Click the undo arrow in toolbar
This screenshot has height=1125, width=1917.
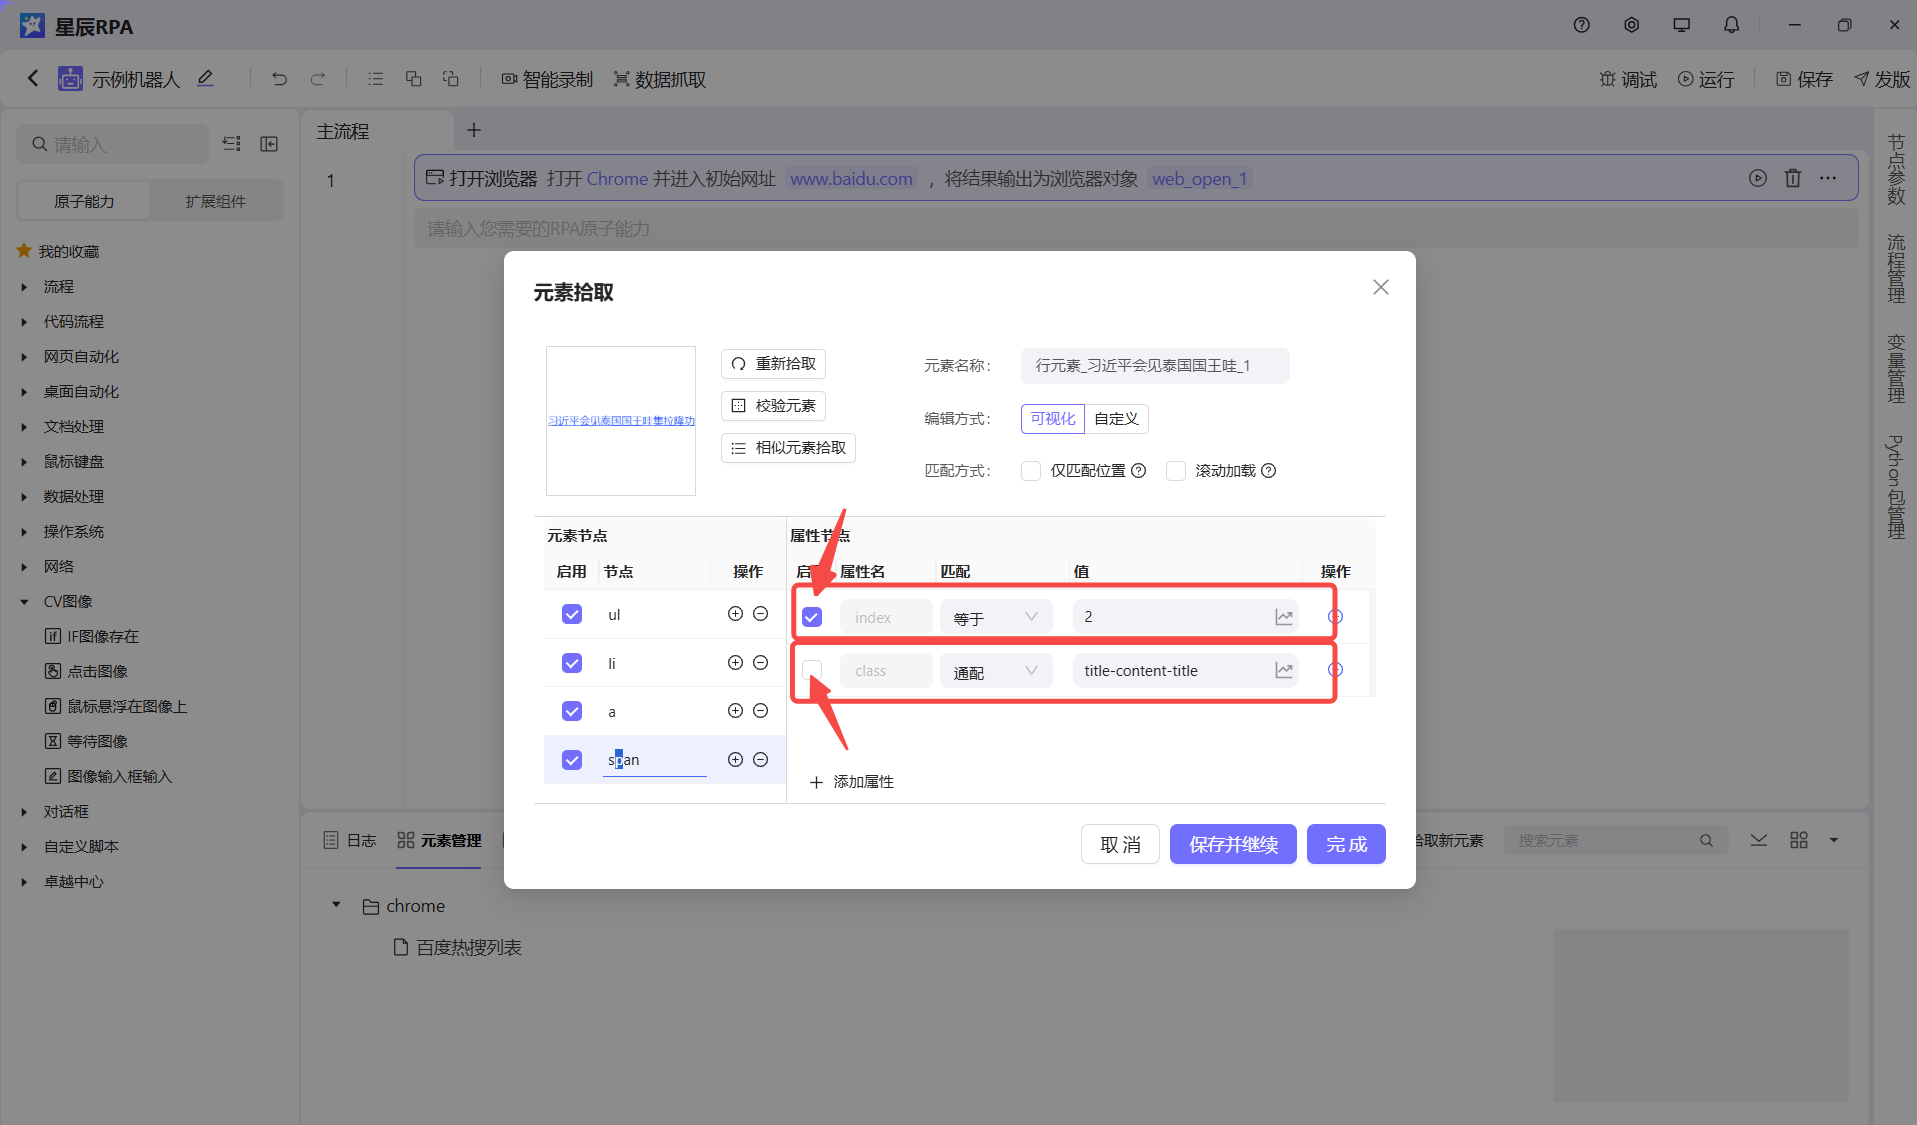coord(279,79)
